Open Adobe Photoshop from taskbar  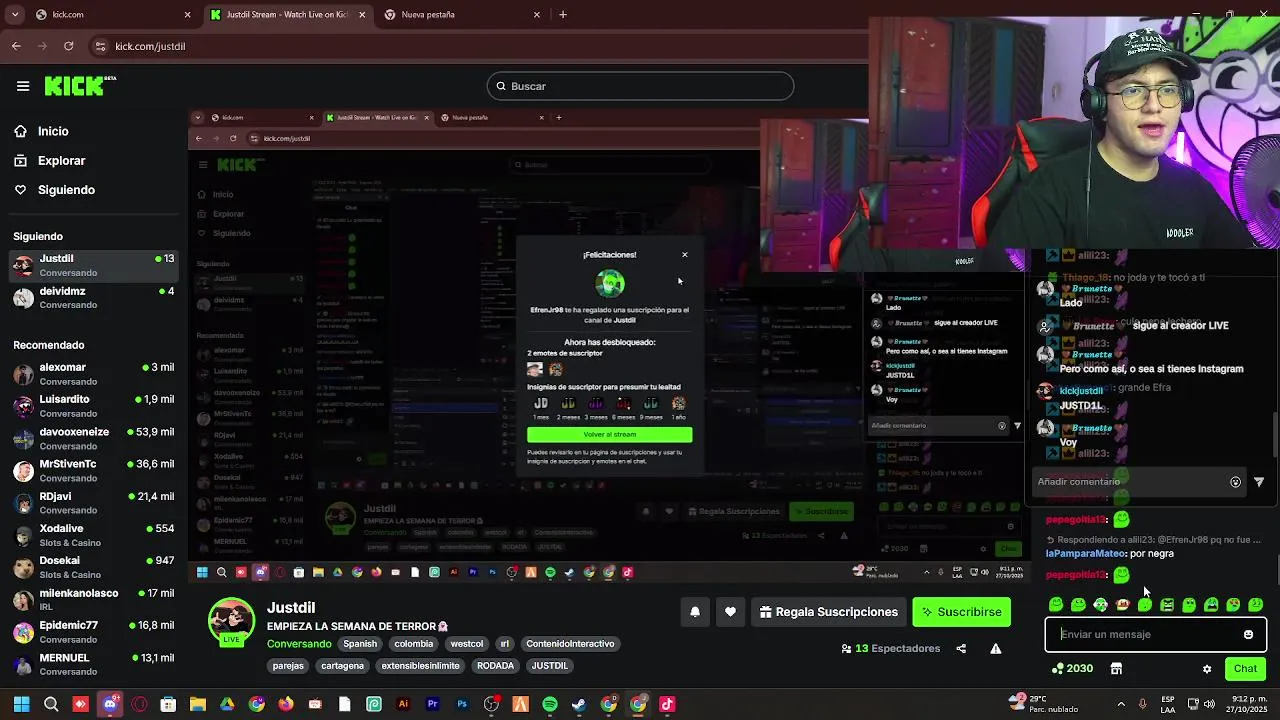tap(462, 704)
